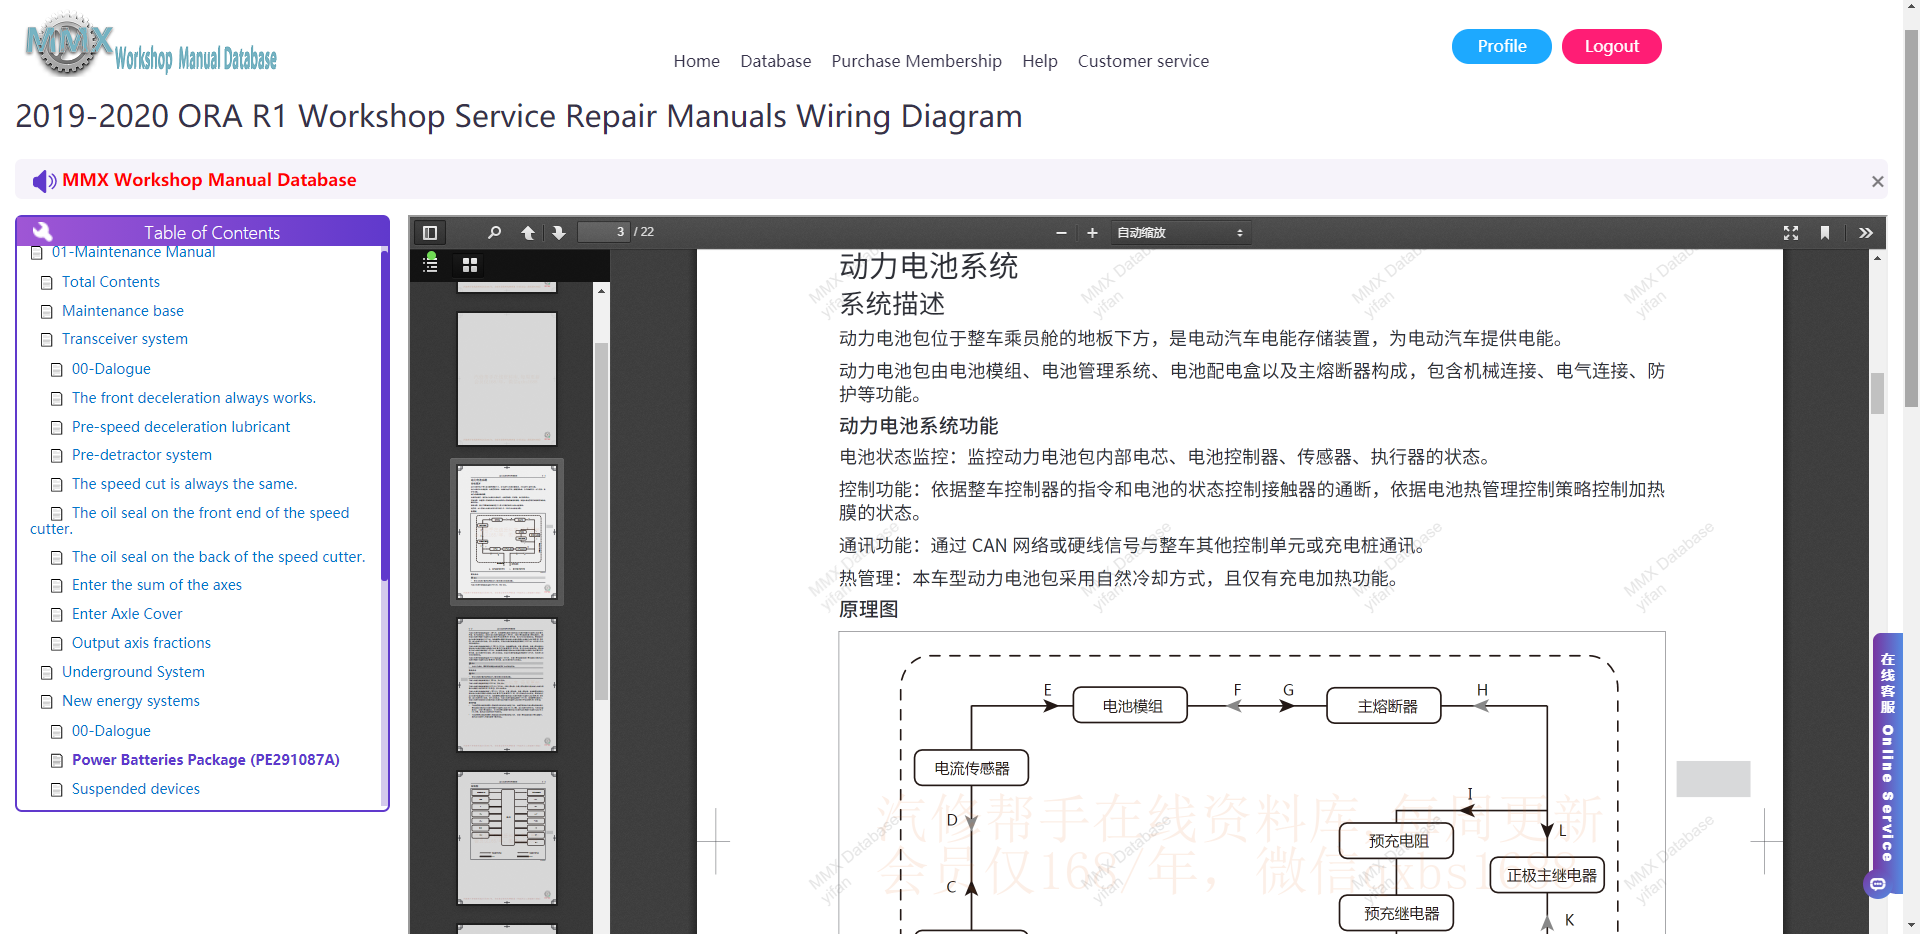
Task: Select Maintenance base entry
Action: pos(123,311)
